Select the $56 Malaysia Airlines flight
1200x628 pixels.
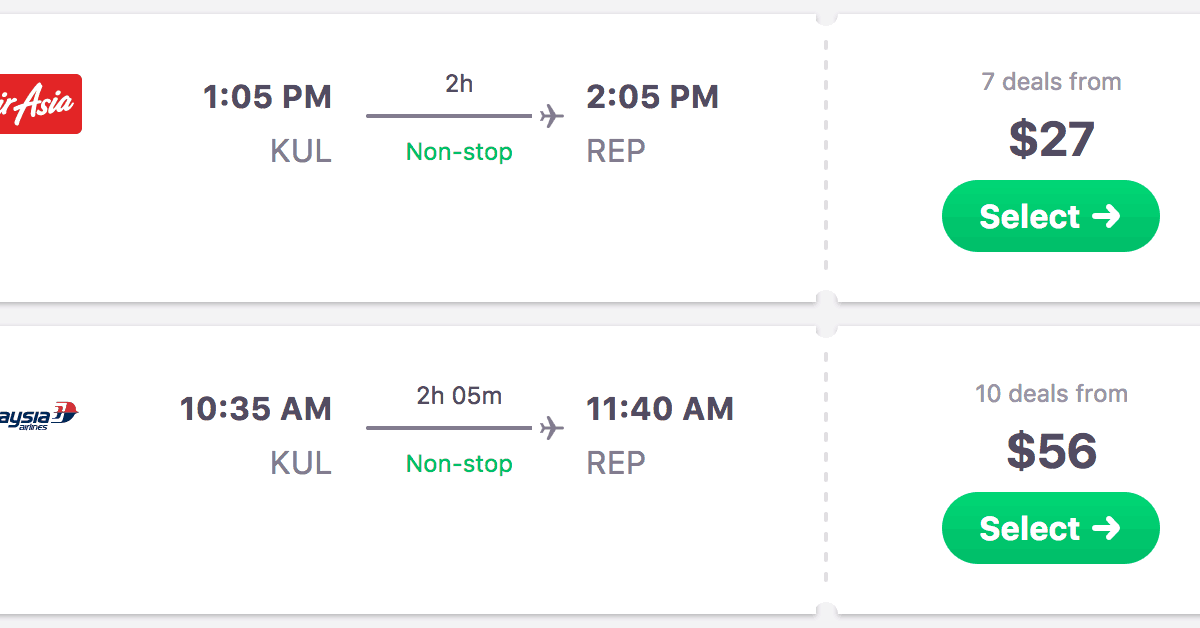(x=1050, y=528)
